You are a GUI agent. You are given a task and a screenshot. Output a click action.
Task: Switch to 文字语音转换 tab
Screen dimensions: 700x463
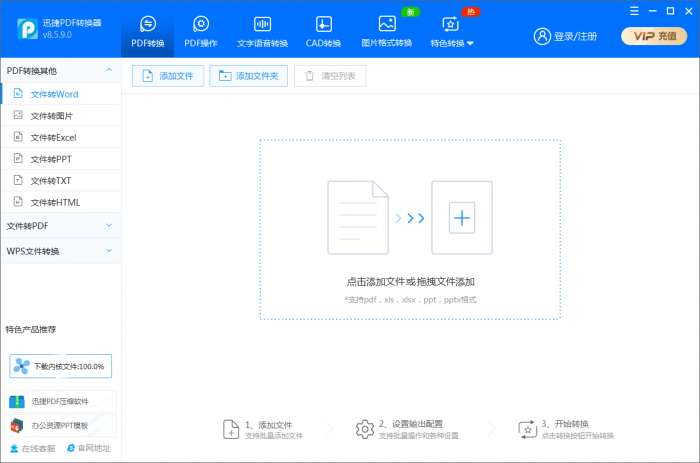click(x=263, y=30)
